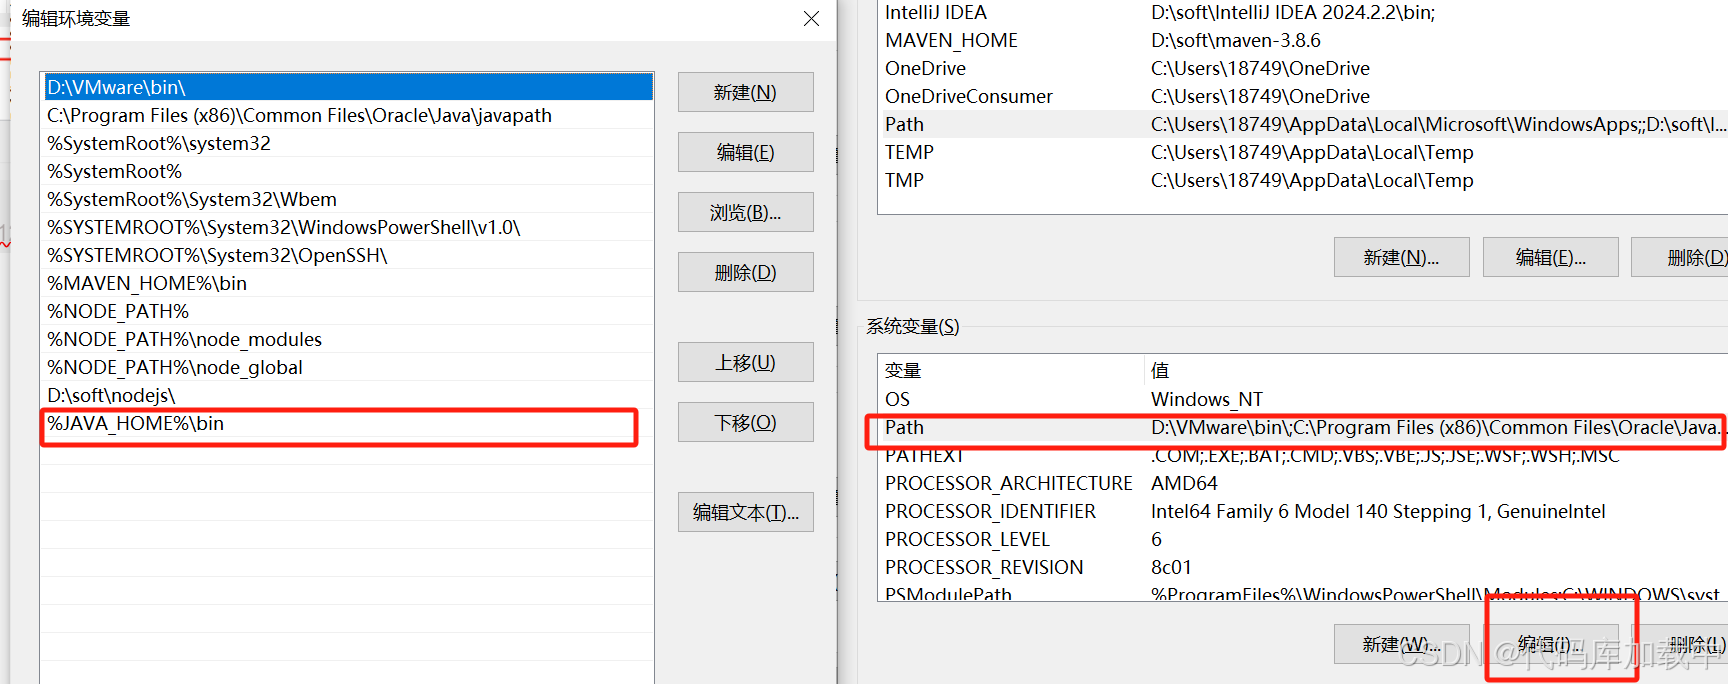Screen dimensions: 1728x684
Task: Select OneDrive user variable row
Action: point(1303,68)
